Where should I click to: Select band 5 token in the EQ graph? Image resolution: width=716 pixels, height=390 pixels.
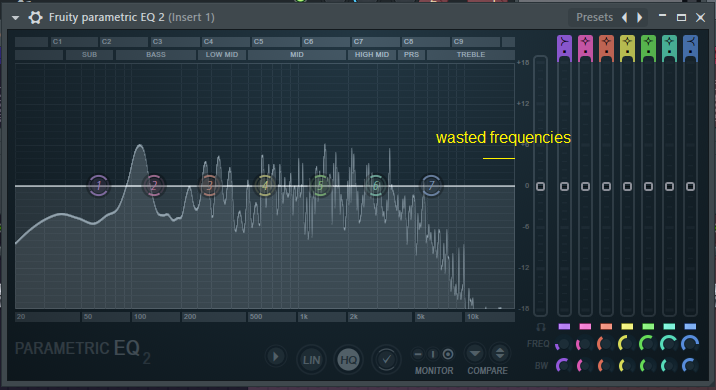coord(321,185)
